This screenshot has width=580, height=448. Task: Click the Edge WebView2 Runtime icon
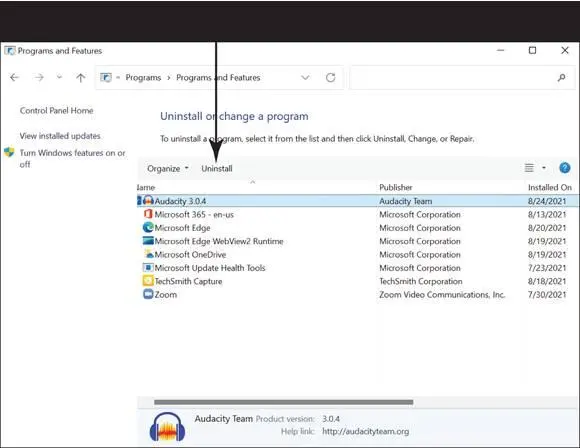pos(148,240)
